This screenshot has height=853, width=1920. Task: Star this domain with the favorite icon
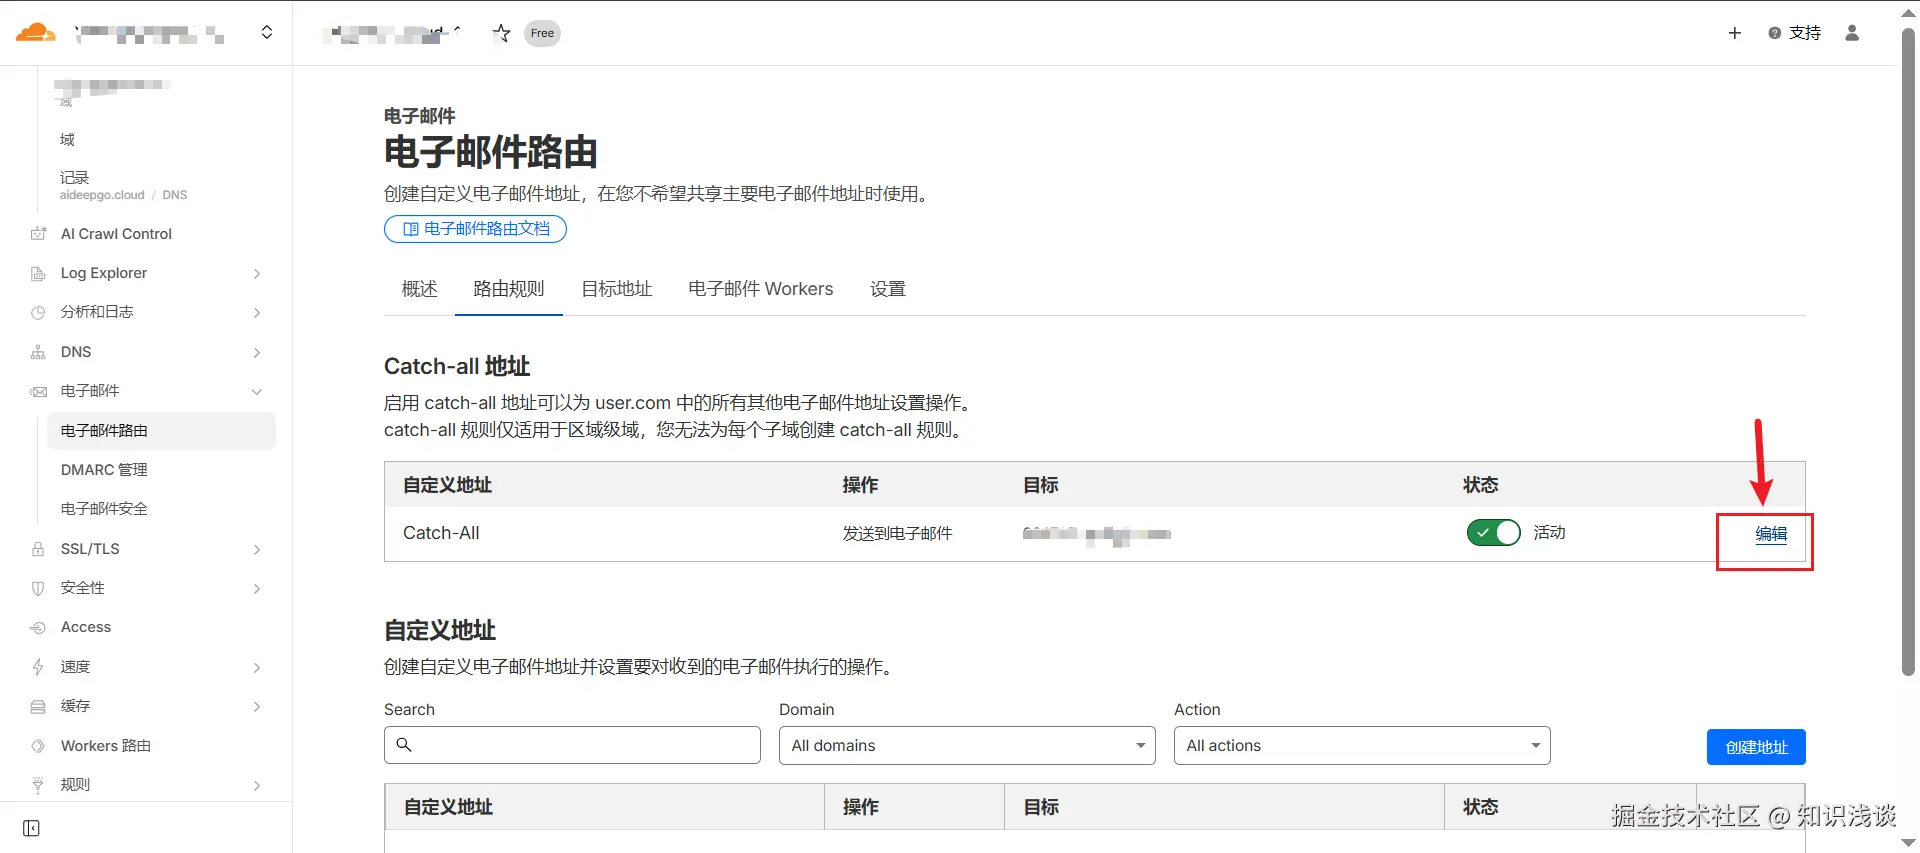click(502, 33)
